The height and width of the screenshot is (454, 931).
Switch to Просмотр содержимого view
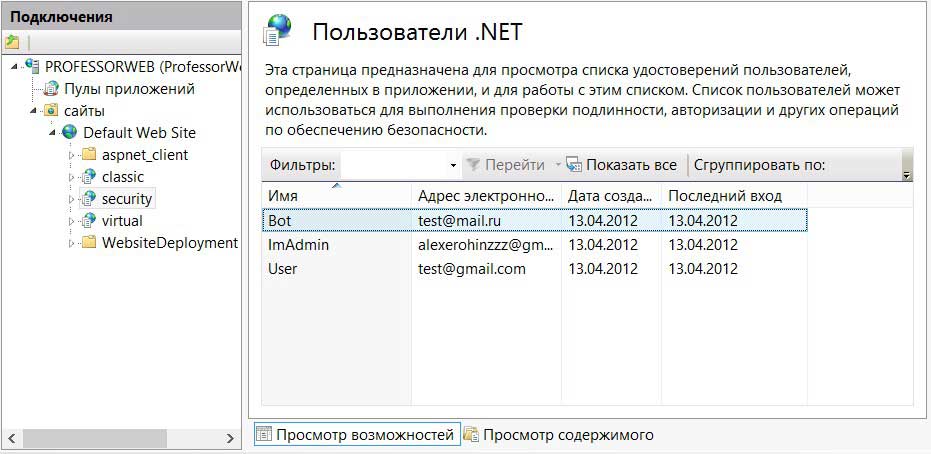point(559,434)
